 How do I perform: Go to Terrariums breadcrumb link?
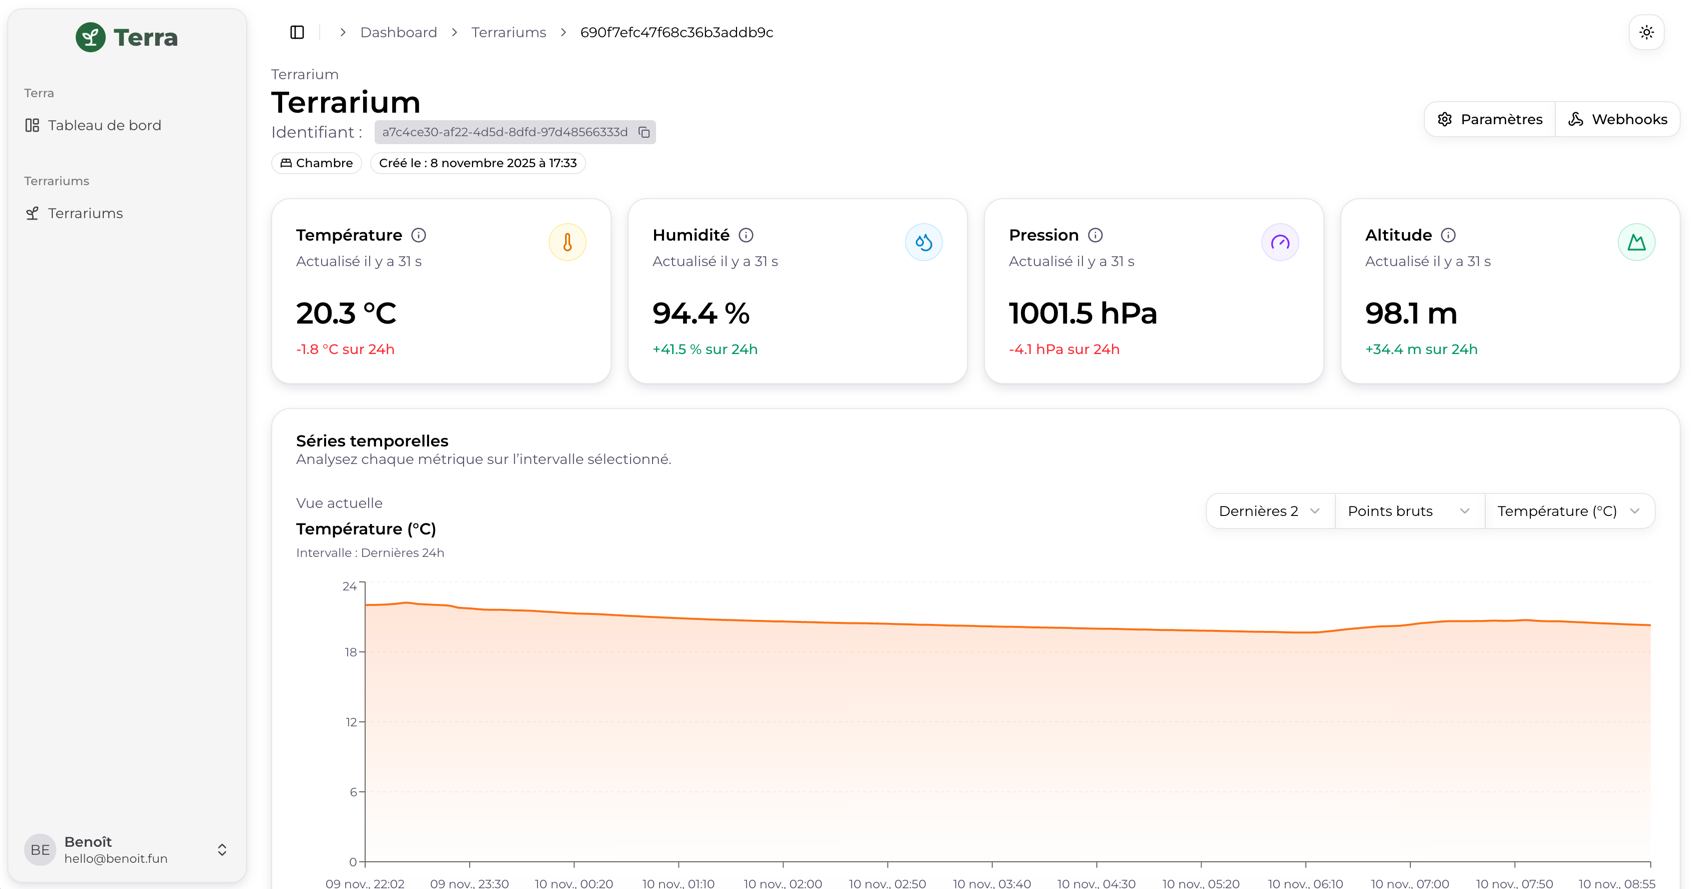[508, 32]
